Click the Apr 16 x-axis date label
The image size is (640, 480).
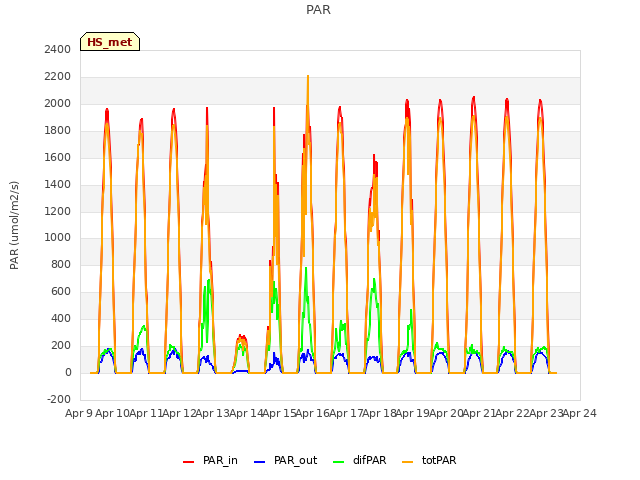click(x=312, y=413)
